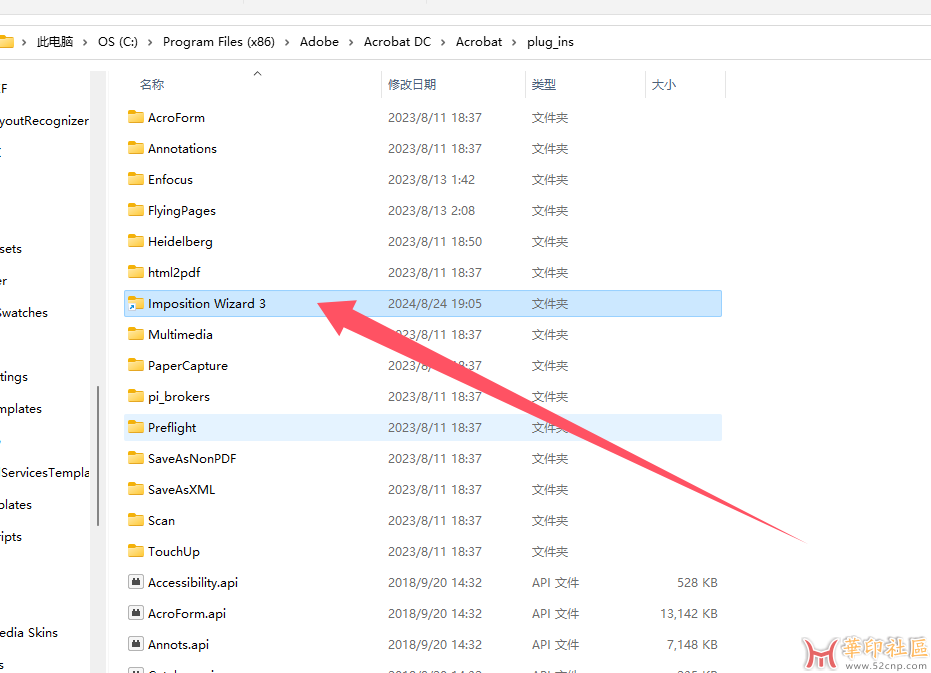Click edia Skins item in navigation pane
The image size is (931, 673).
click(x=28, y=633)
